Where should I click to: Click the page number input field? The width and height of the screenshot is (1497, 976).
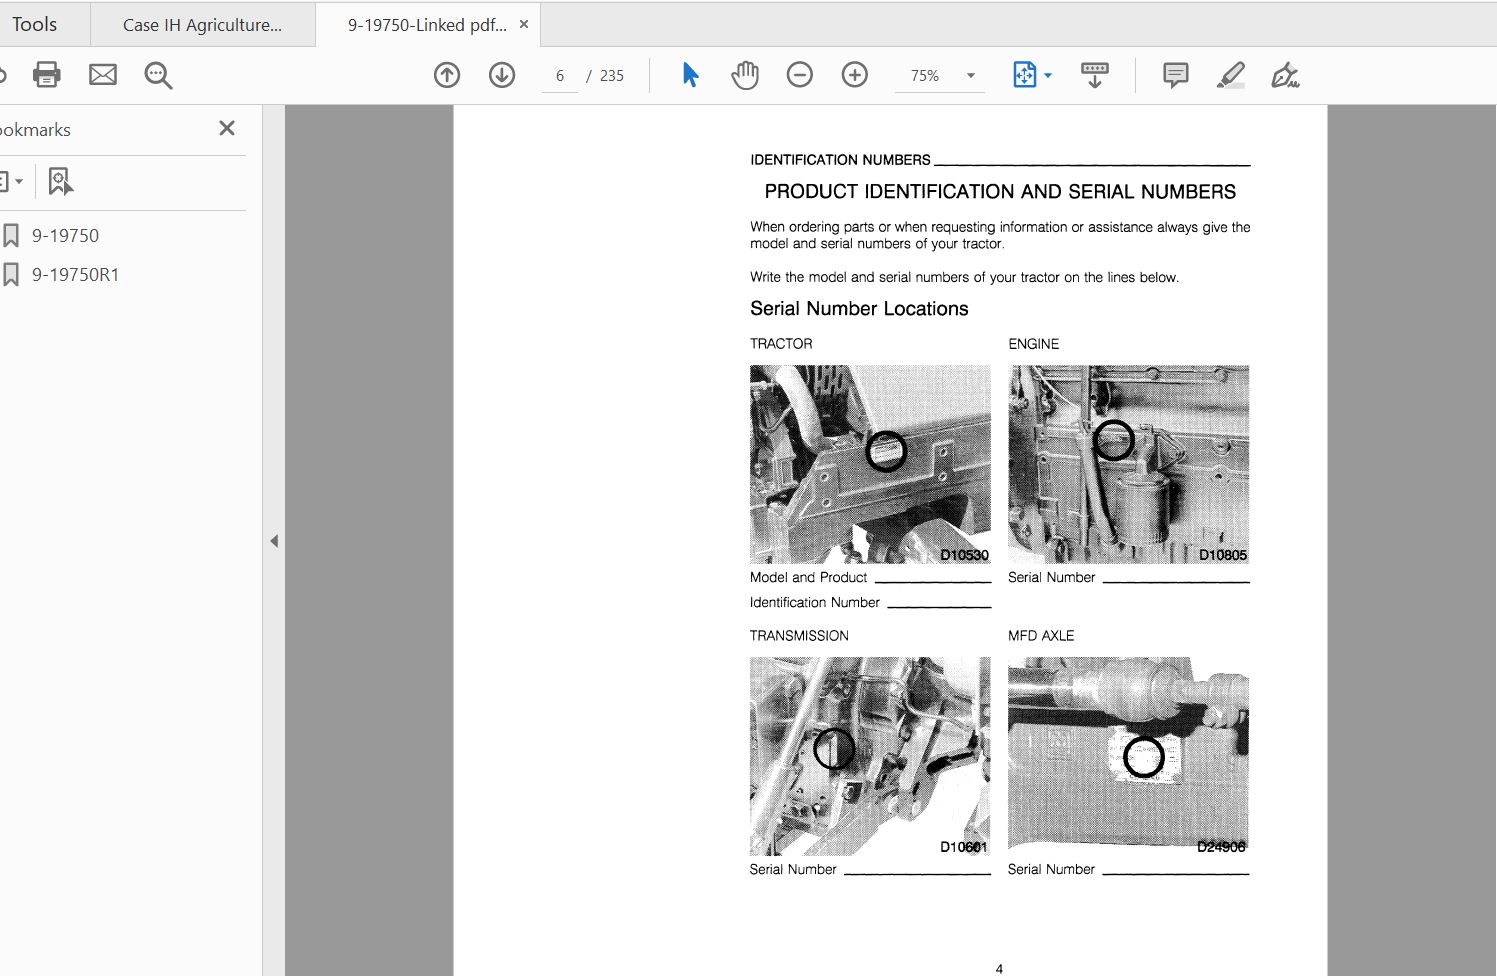pyautogui.click(x=560, y=76)
